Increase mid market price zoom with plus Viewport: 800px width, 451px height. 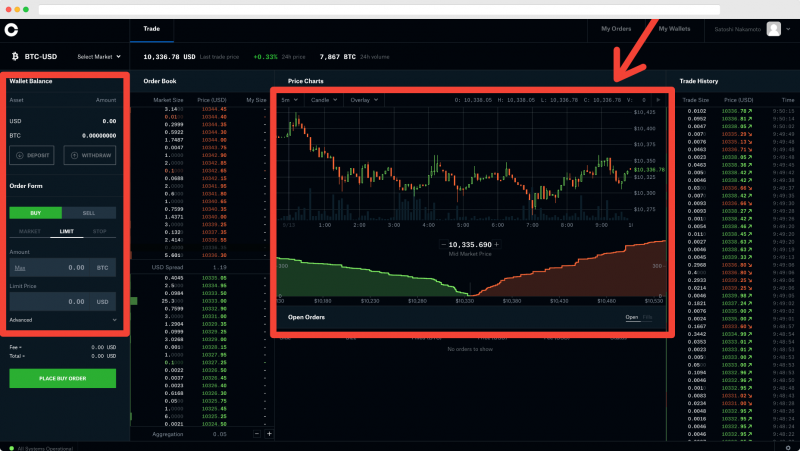point(496,244)
